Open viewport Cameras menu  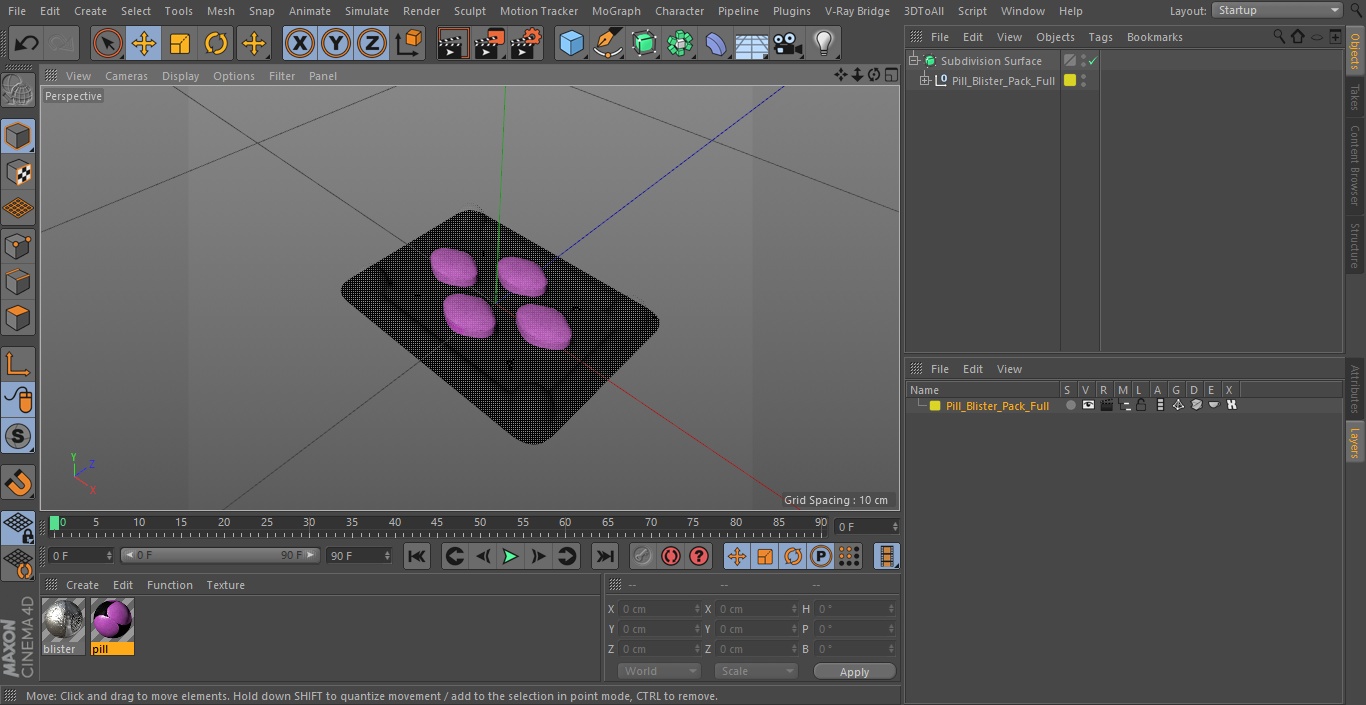click(126, 76)
